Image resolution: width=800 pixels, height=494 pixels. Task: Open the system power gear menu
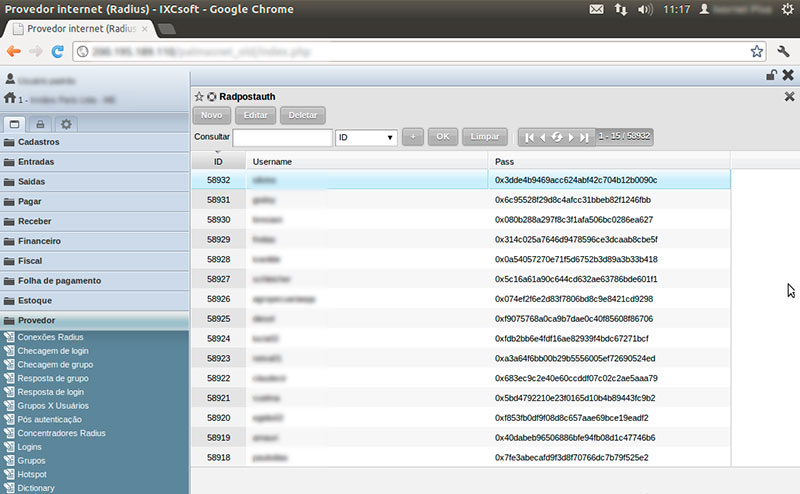(788, 9)
